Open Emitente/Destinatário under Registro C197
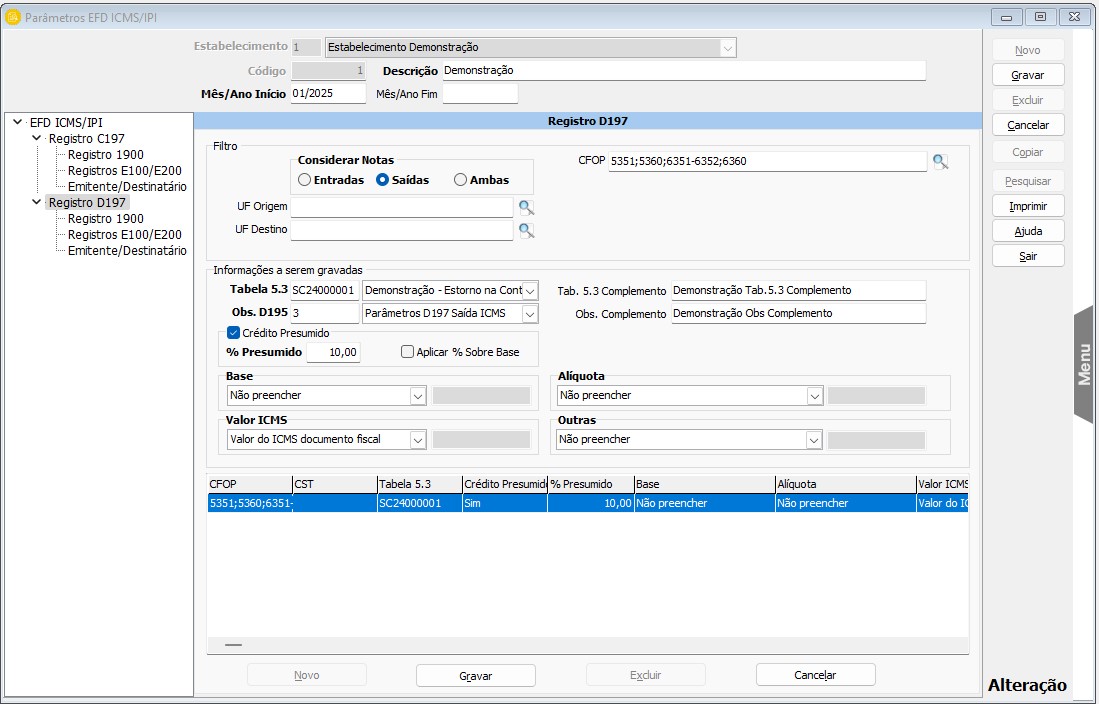Viewport: 1099px width, 704px height. (x=127, y=187)
